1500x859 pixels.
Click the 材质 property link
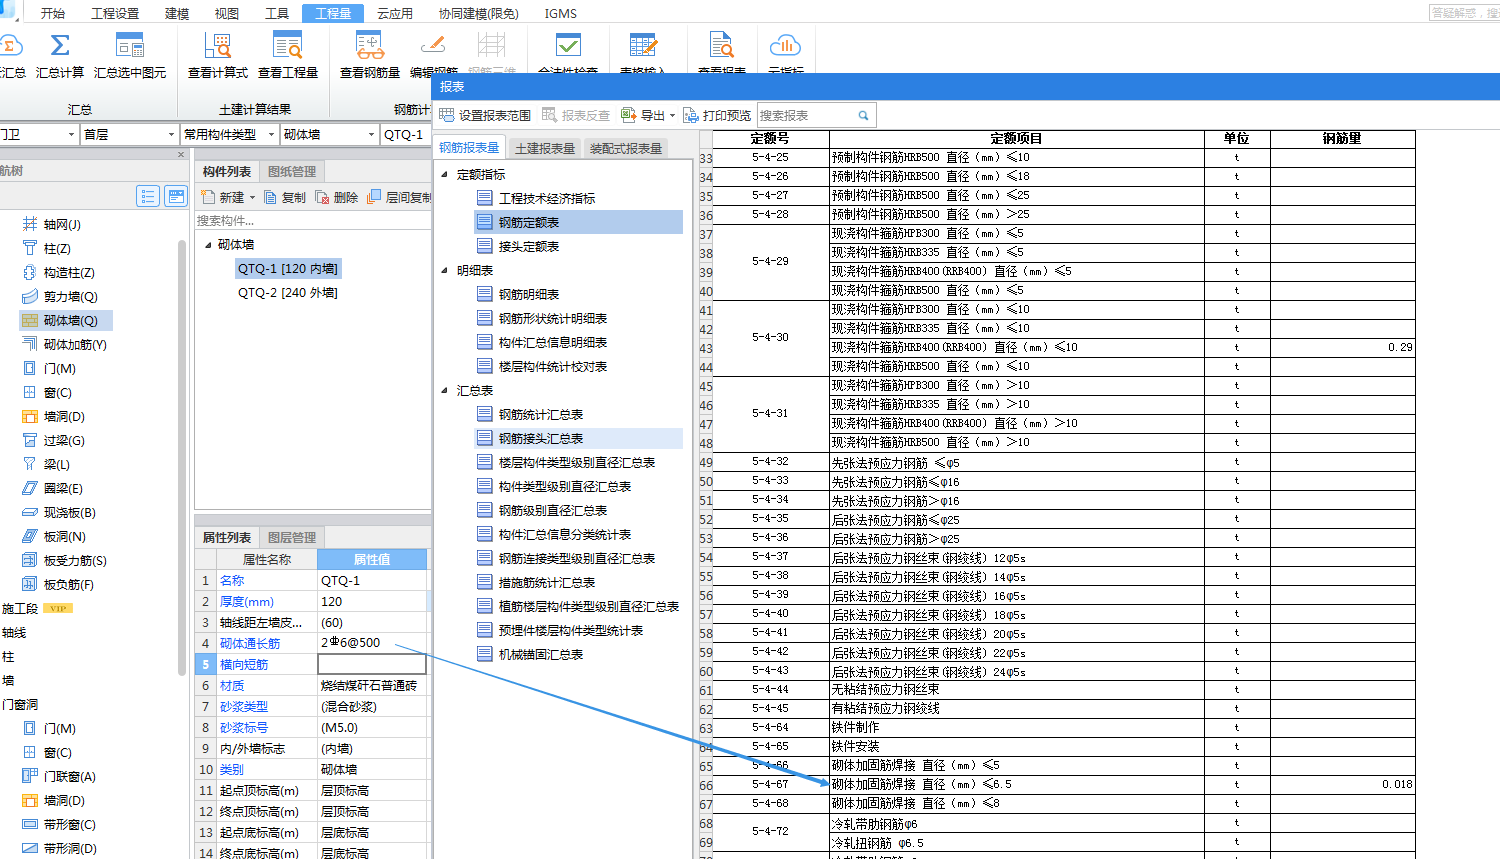pyautogui.click(x=232, y=685)
